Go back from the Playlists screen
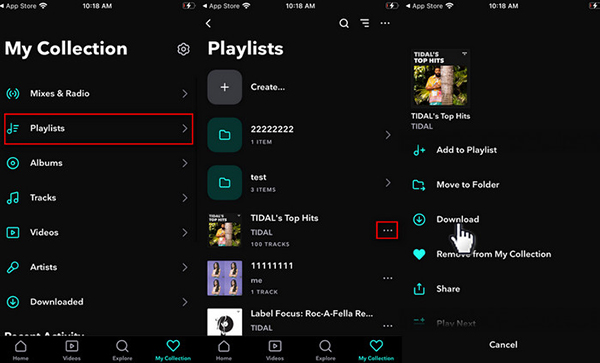 pos(209,23)
